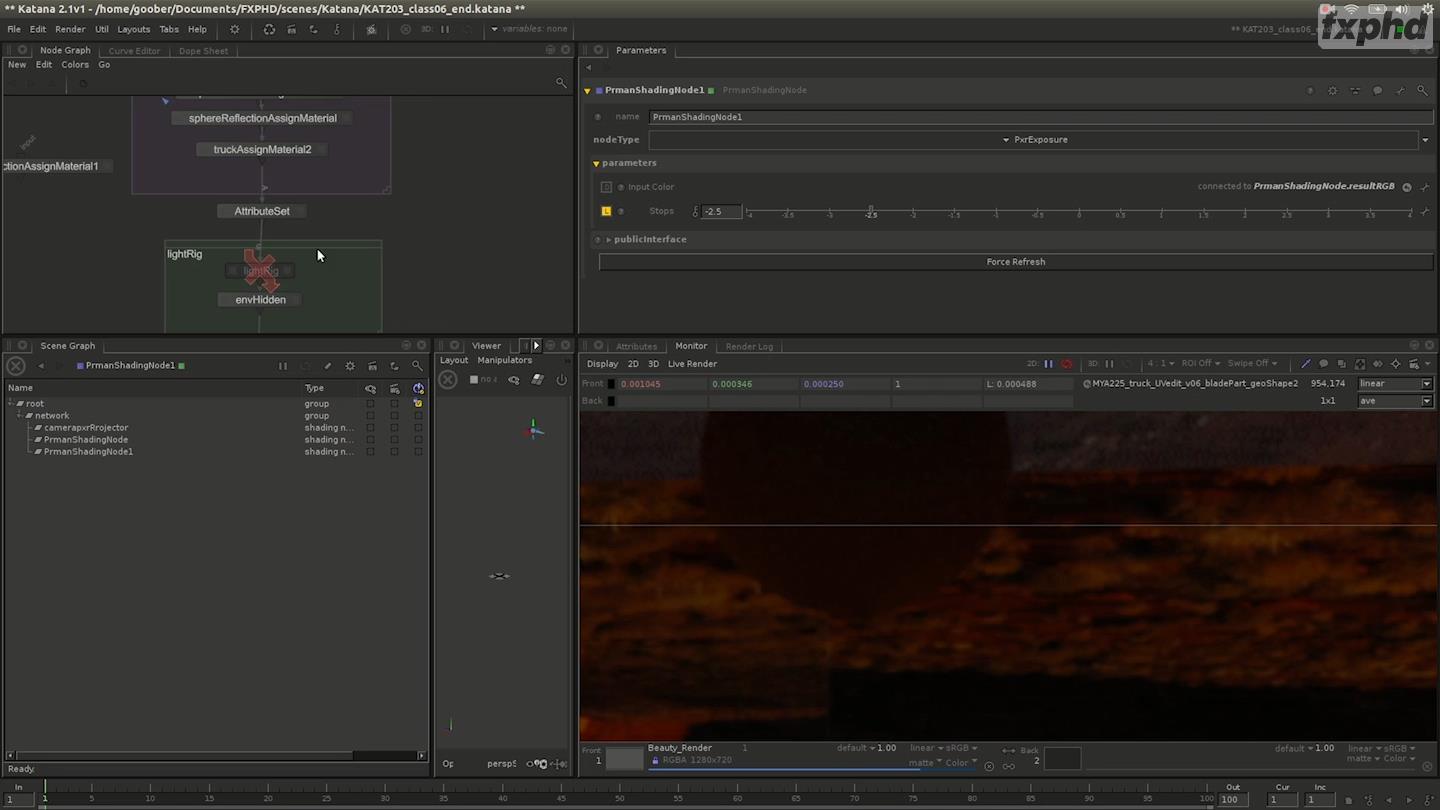Collapse the network tree item
Viewport: 1440px width, 810px height.
21,416
